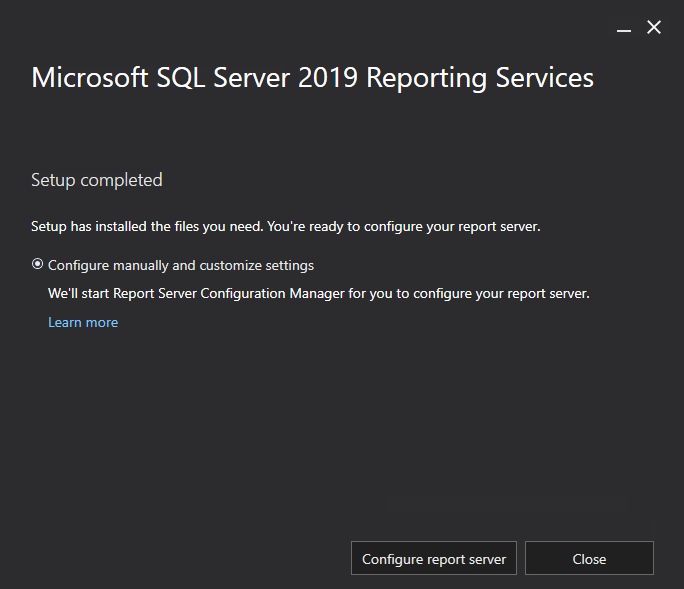684x589 pixels.
Task: Click the 'Configure manually and customize settings' label
Action: tap(181, 266)
